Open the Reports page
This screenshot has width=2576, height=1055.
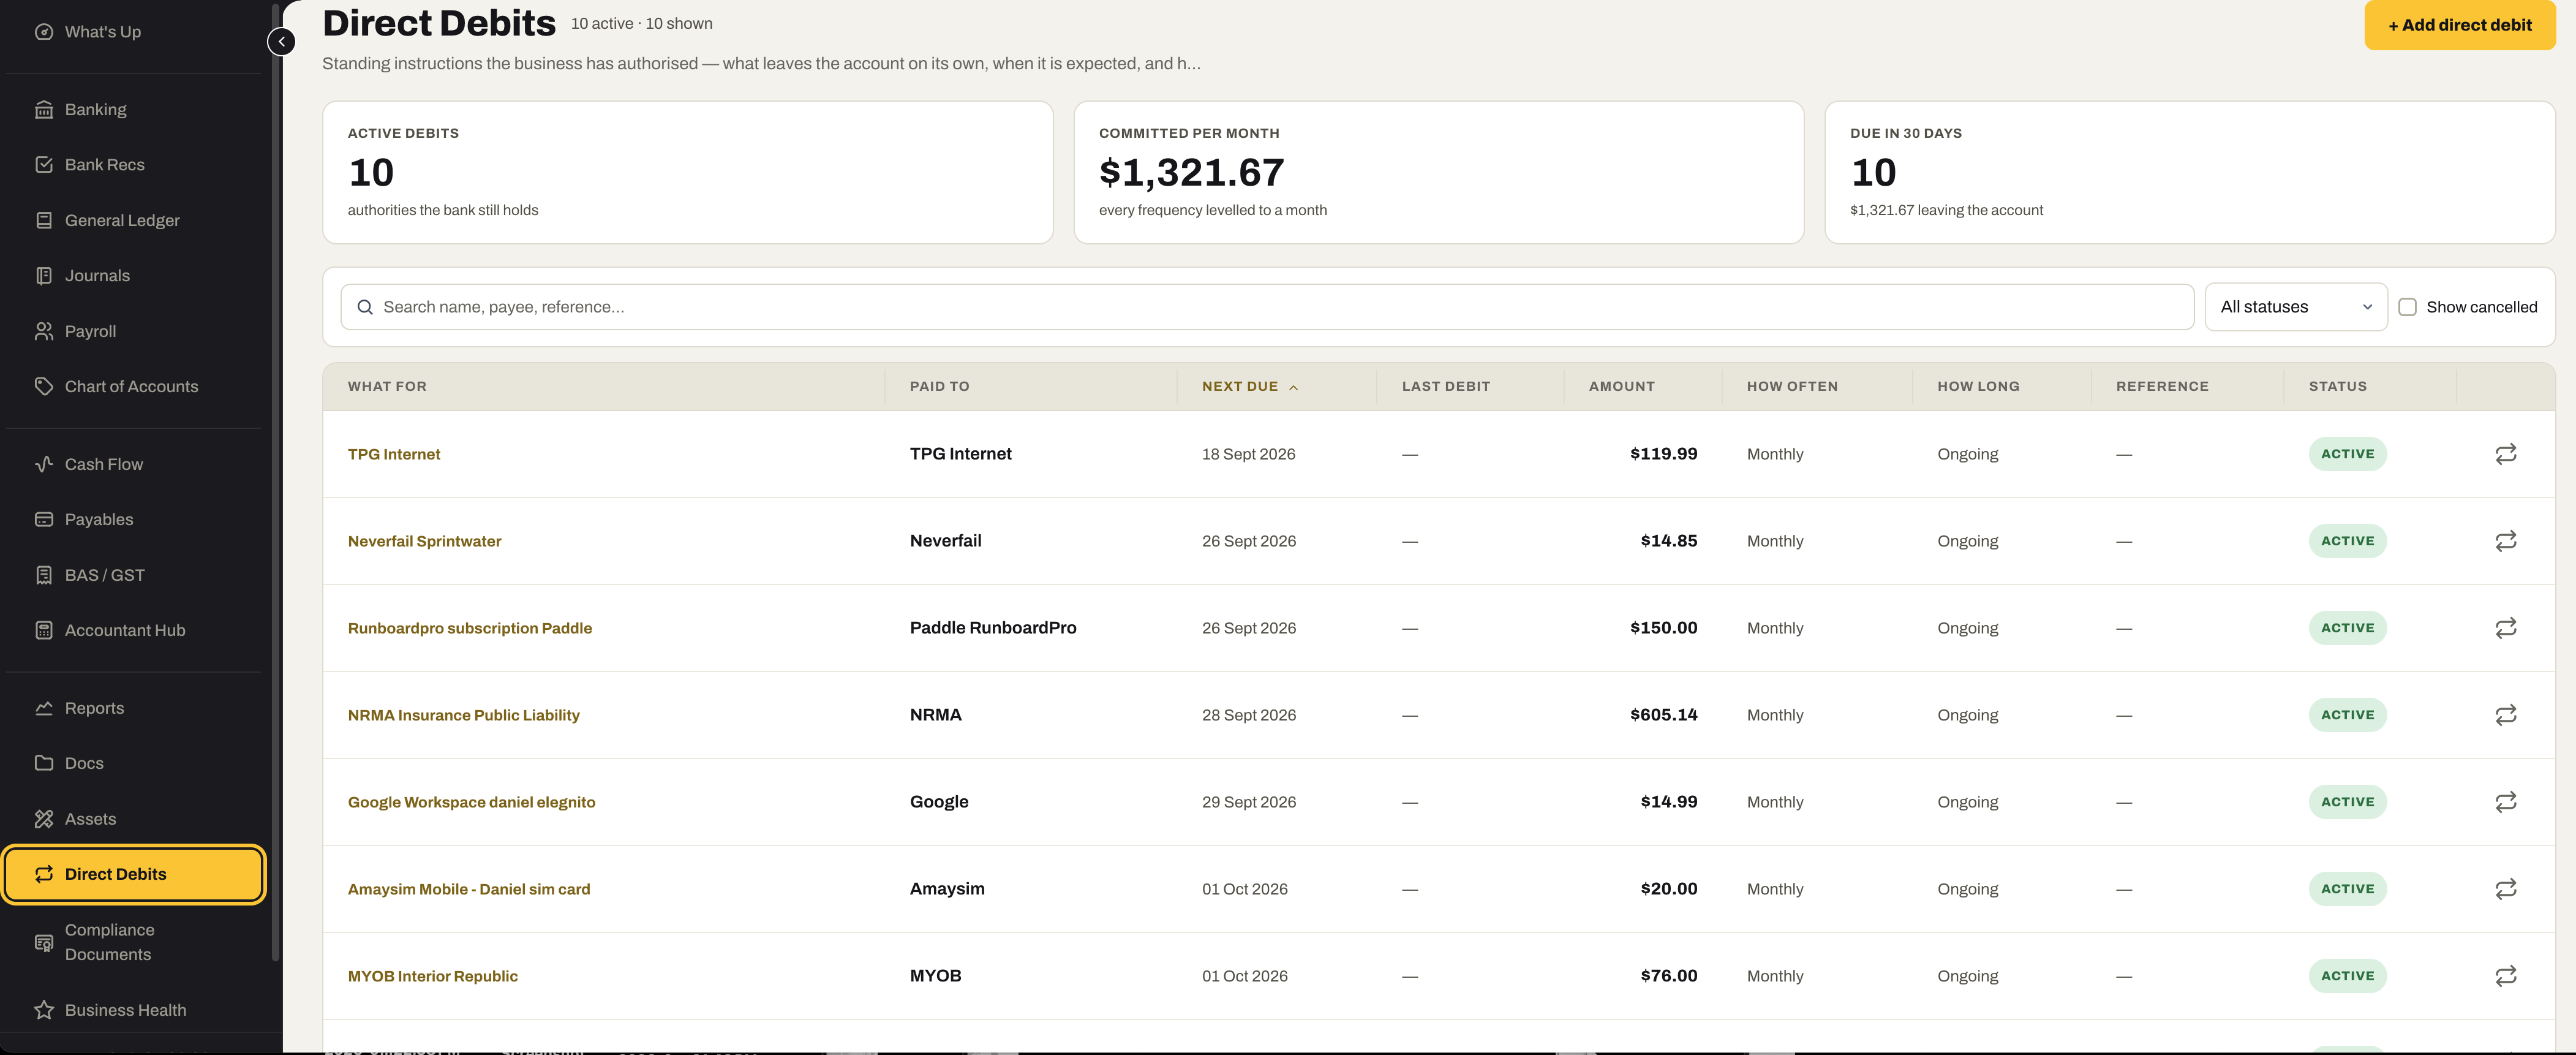[x=133, y=708]
